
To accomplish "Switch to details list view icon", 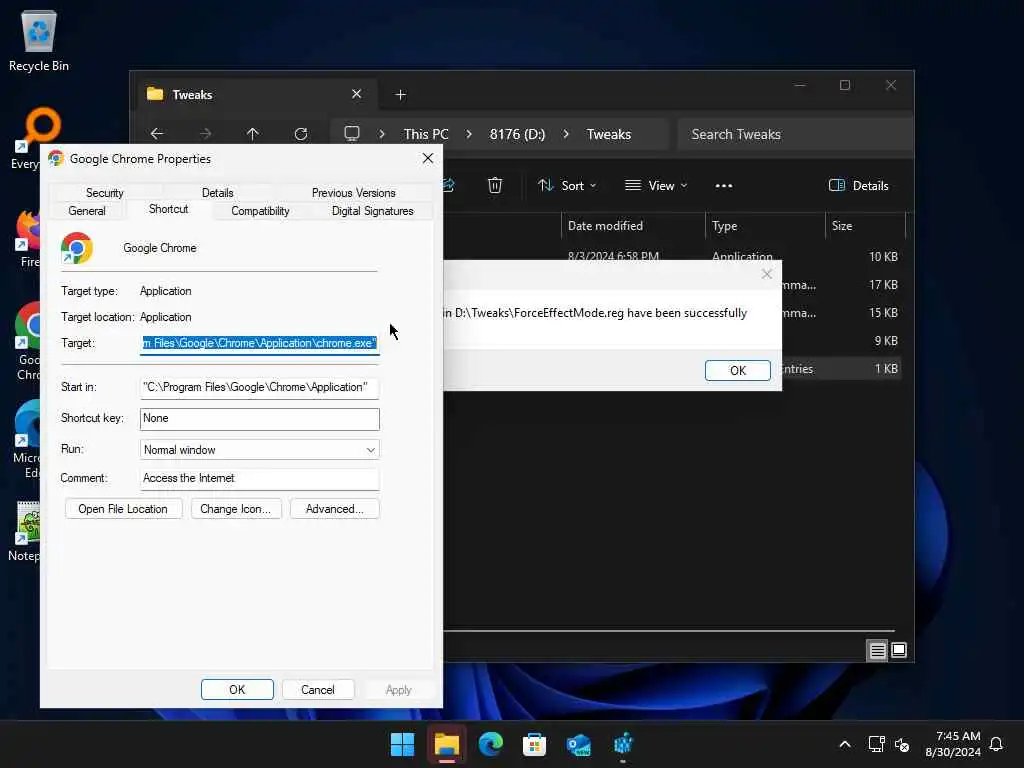I will coord(877,650).
